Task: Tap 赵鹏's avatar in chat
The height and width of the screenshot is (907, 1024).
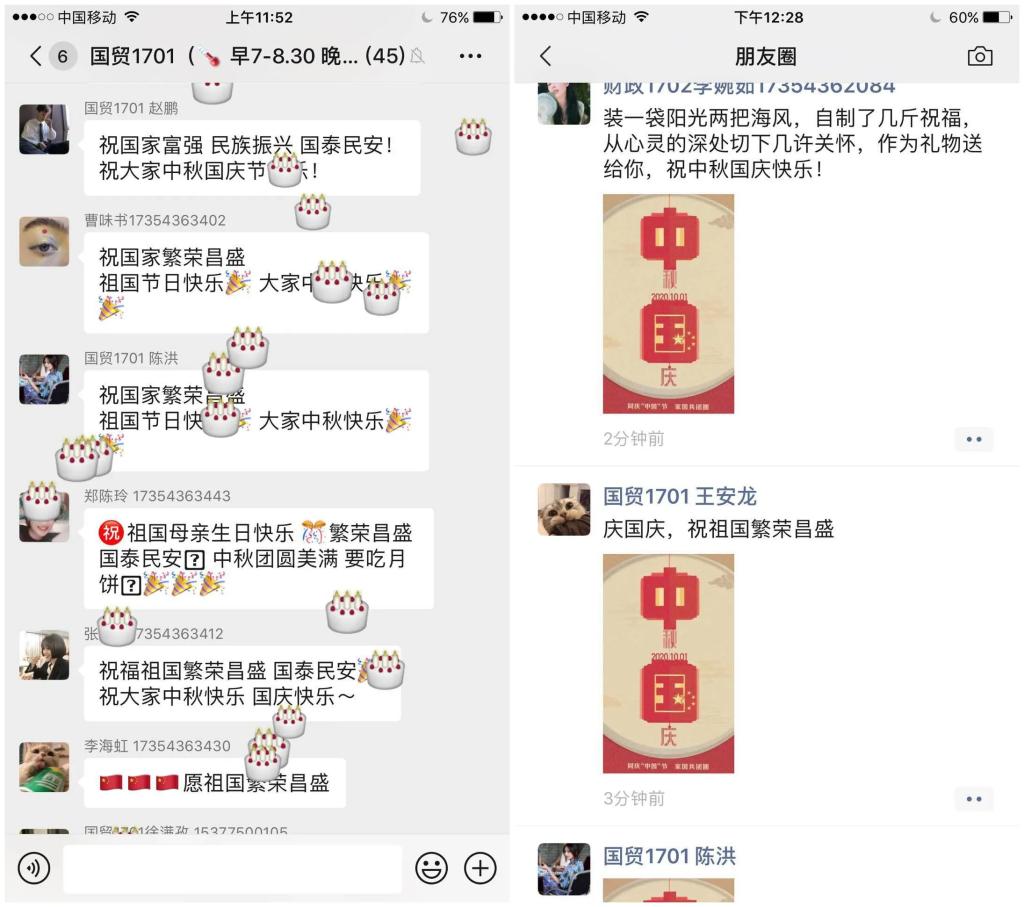Action: point(44,129)
